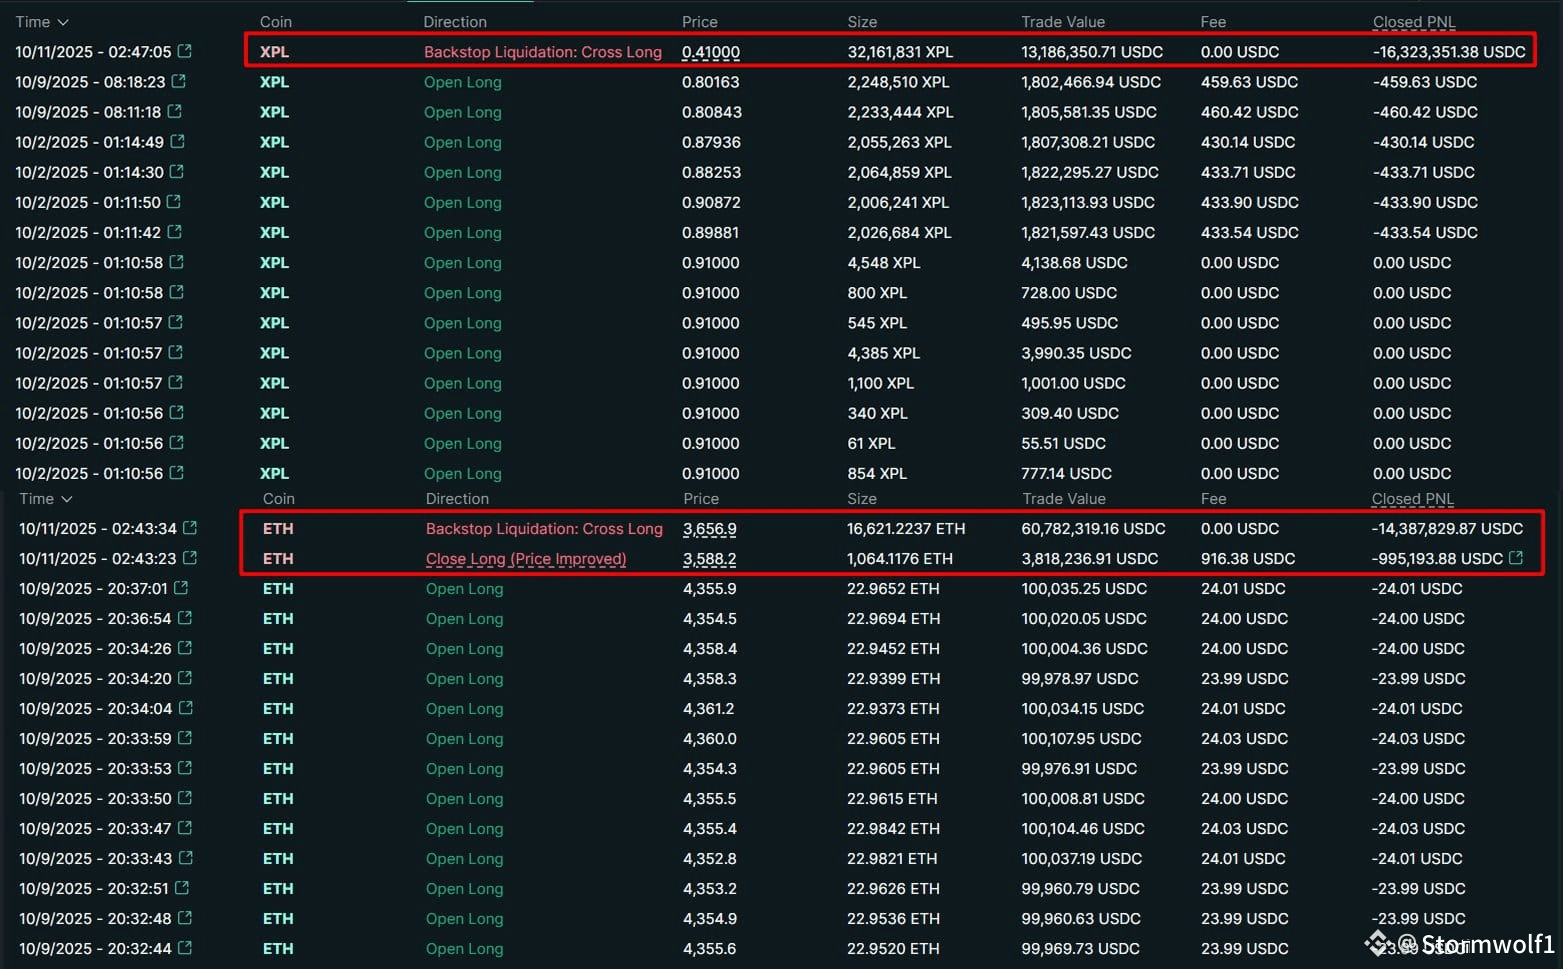
Task: Open external link icon for 10/2/2025 01:11:42 trade
Action: 175,231
